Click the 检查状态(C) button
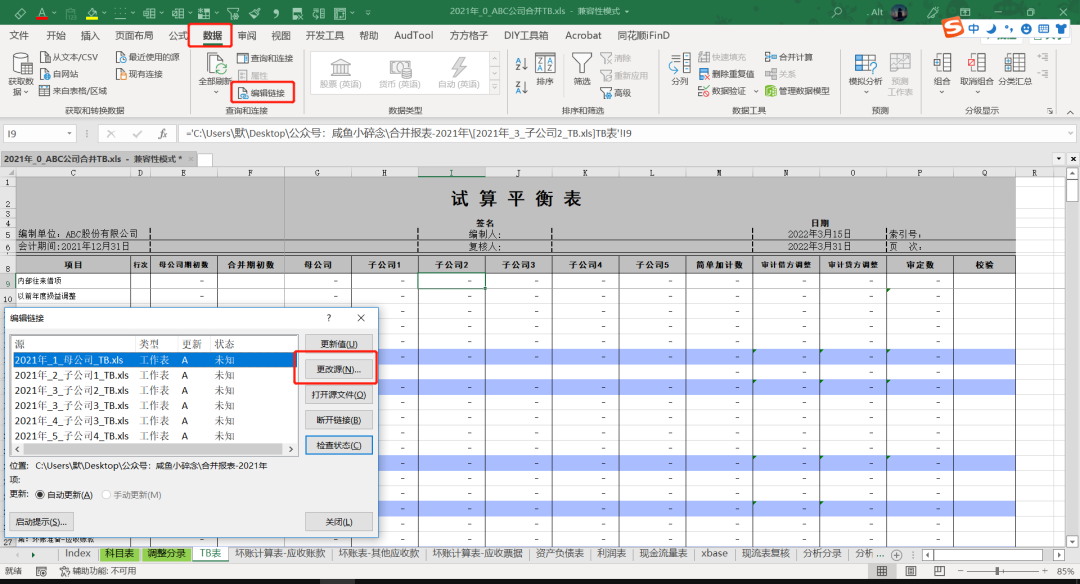Image resolution: width=1080 pixels, height=584 pixels. click(339, 446)
